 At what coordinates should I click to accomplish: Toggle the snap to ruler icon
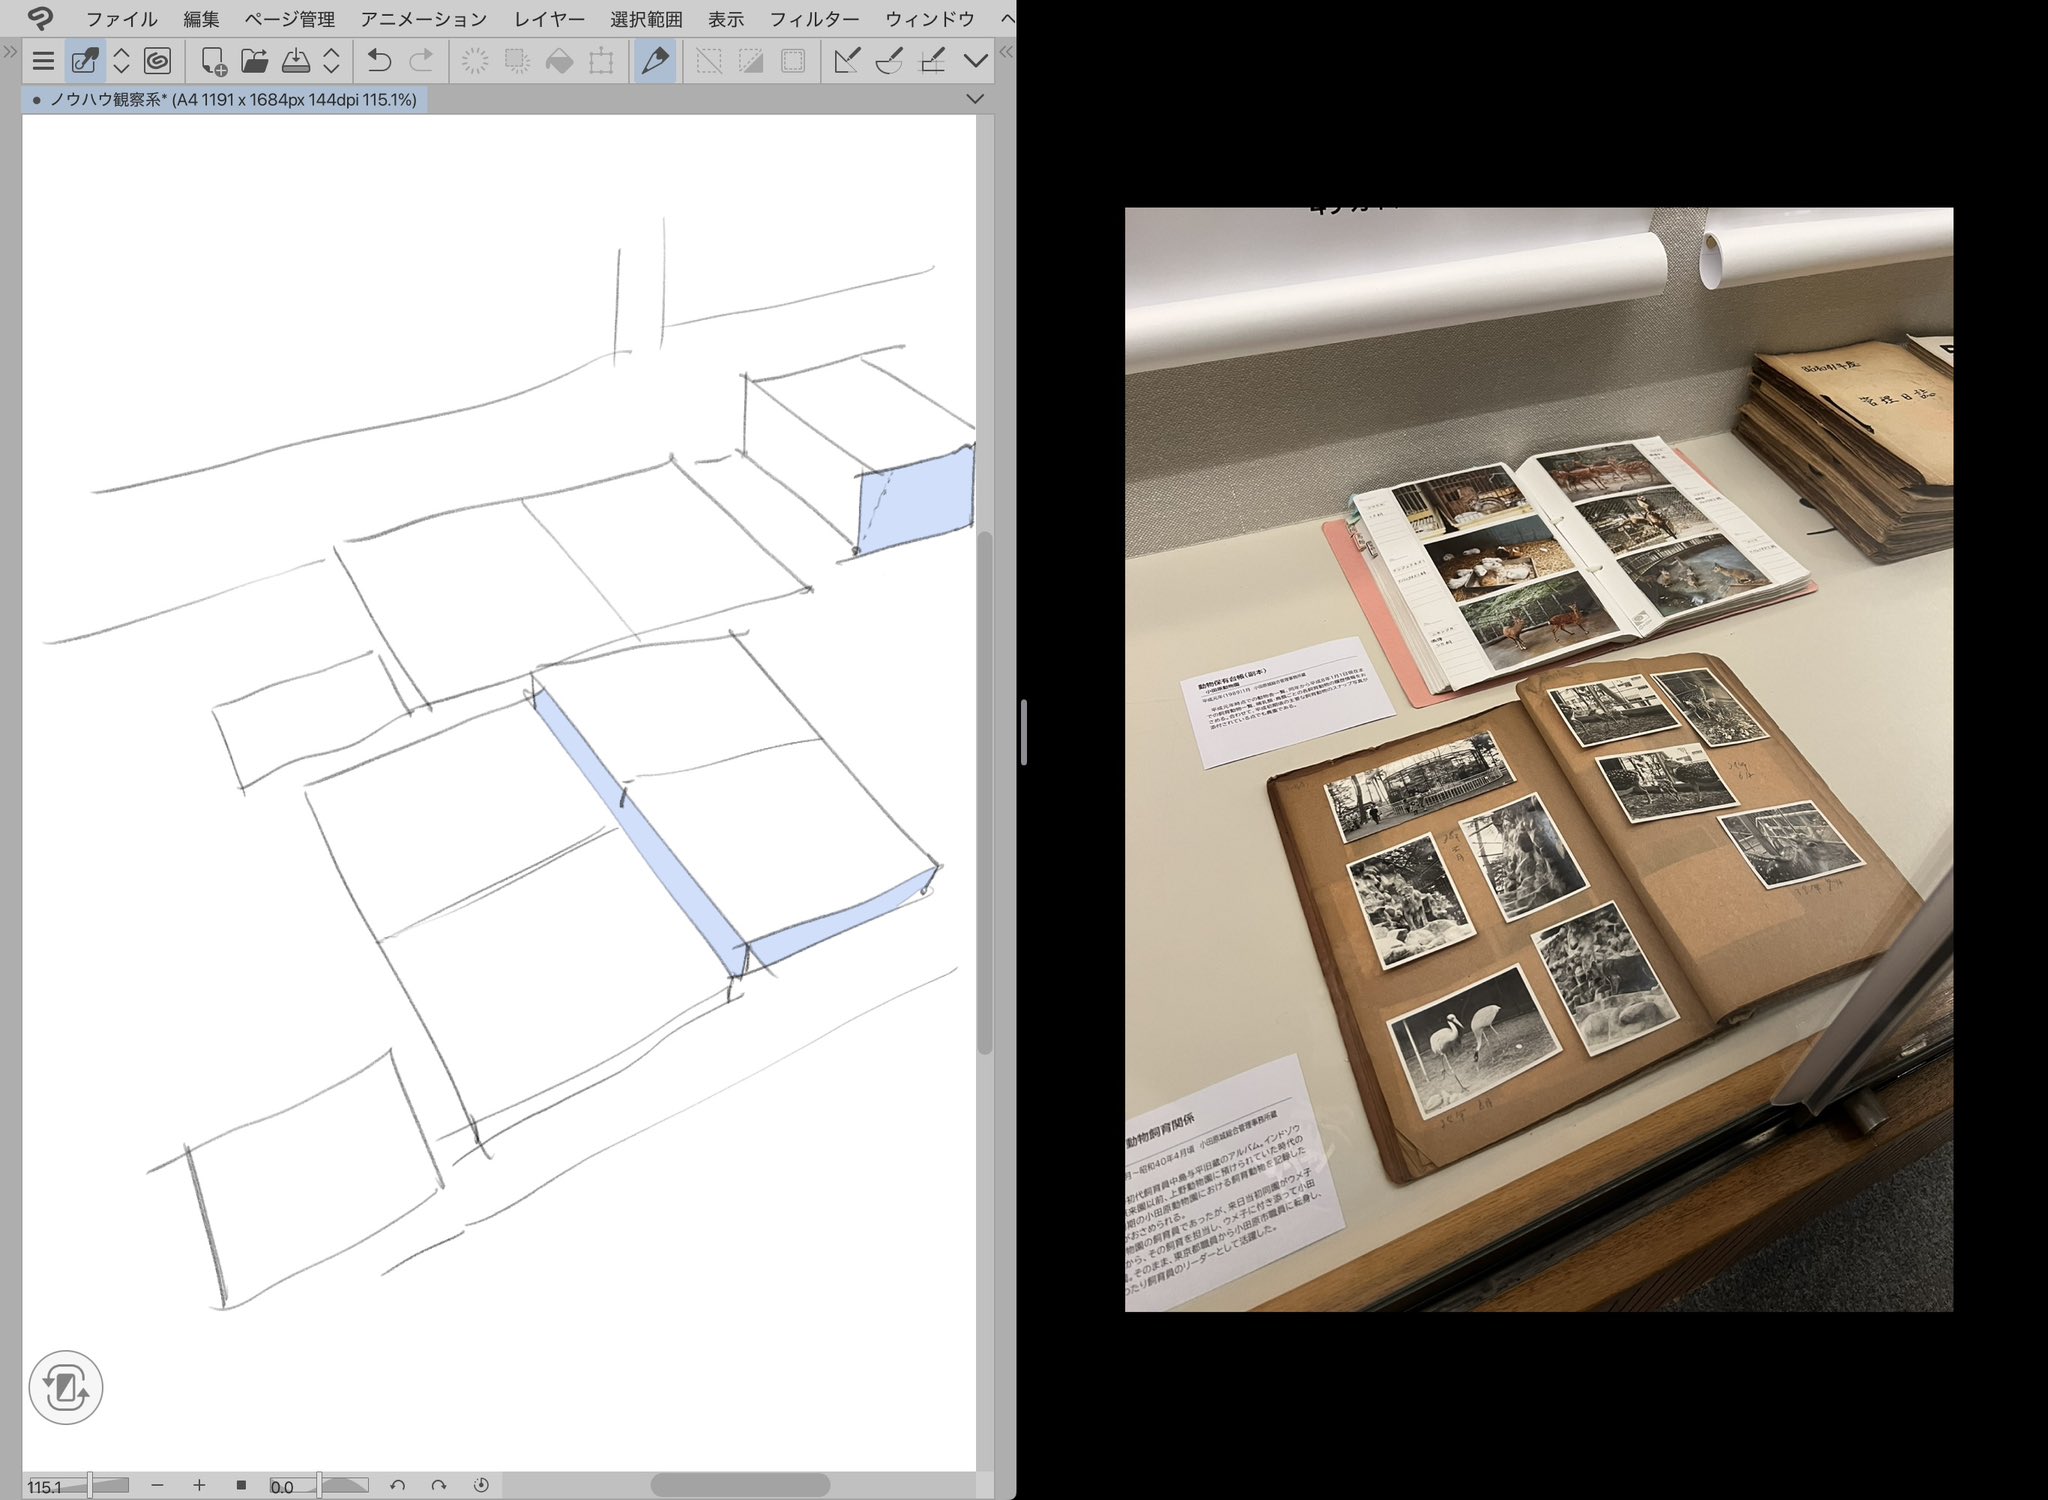[846, 62]
